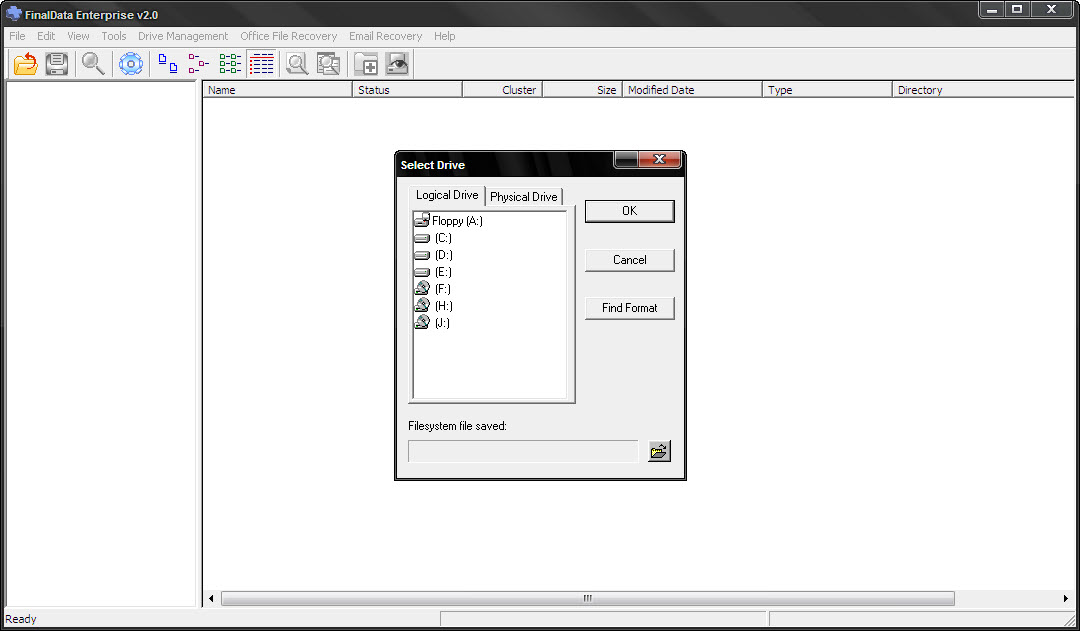Click the double-document search toolbar icon
Viewport: 1080px width, 631px height.
coord(329,64)
